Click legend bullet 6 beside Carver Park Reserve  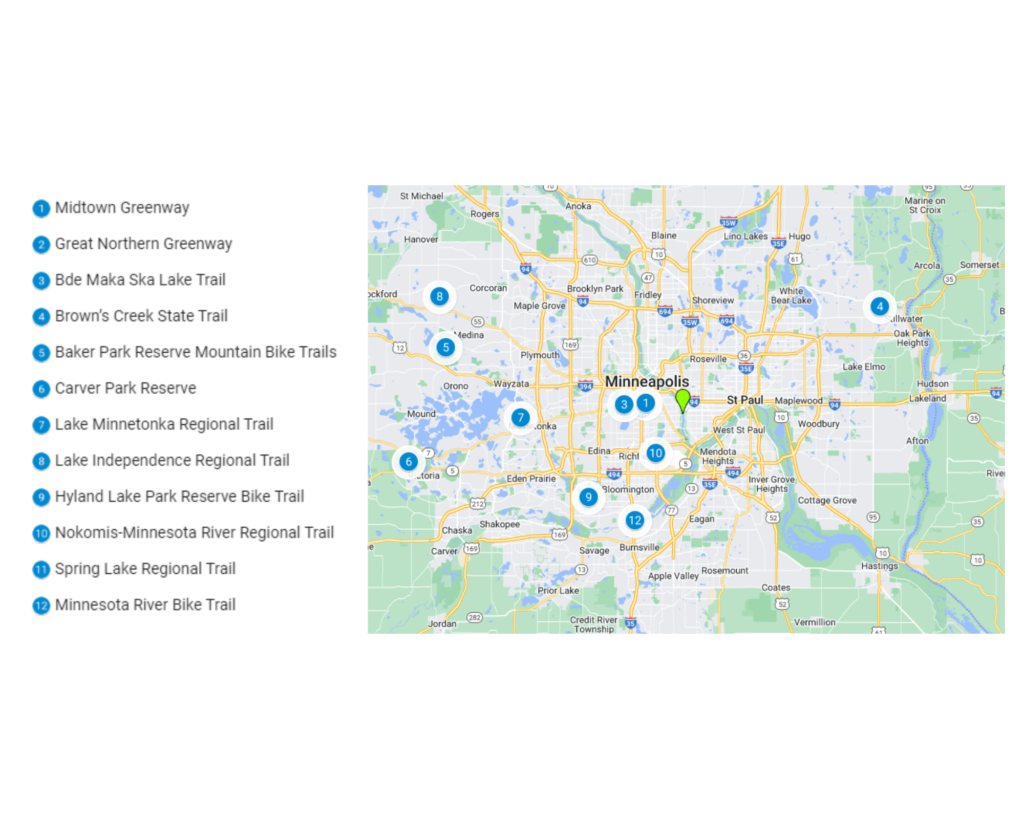(x=41, y=389)
